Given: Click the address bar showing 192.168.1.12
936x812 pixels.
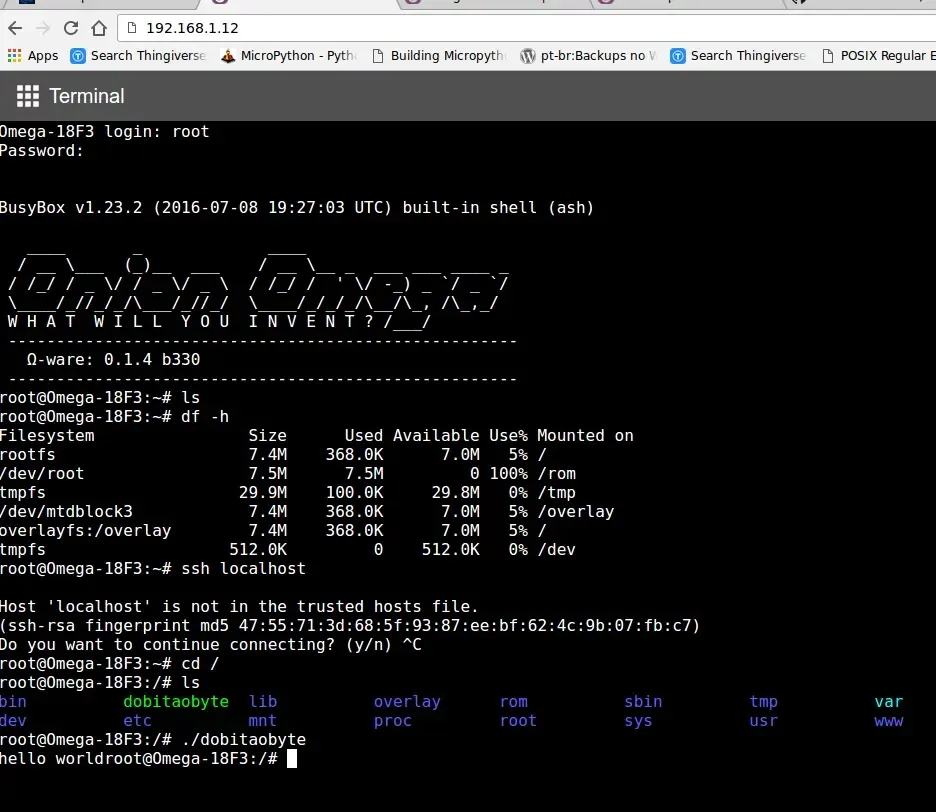Looking at the screenshot, I should pyautogui.click(x=525, y=28).
